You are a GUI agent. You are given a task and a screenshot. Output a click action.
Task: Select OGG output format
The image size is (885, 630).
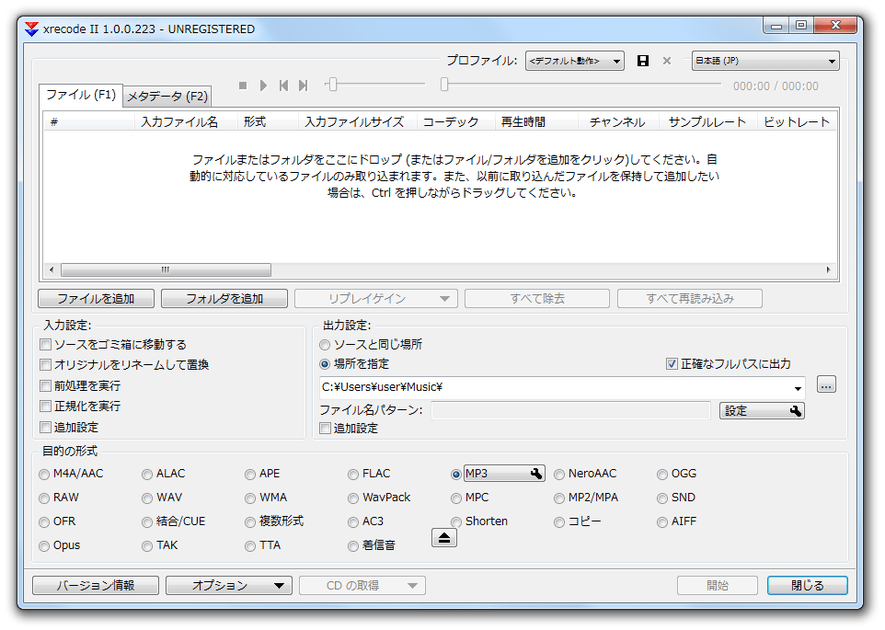662,475
